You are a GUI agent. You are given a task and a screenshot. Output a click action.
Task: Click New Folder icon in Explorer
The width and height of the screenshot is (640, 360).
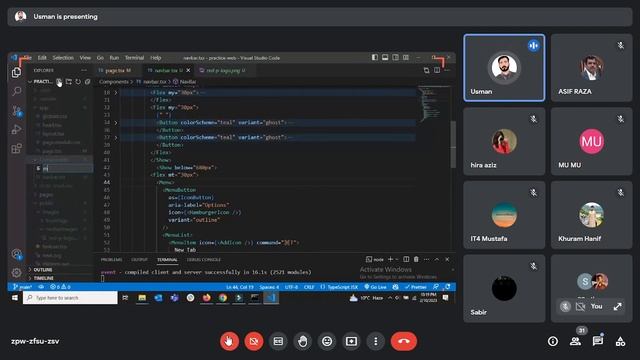click(x=69, y=82)
